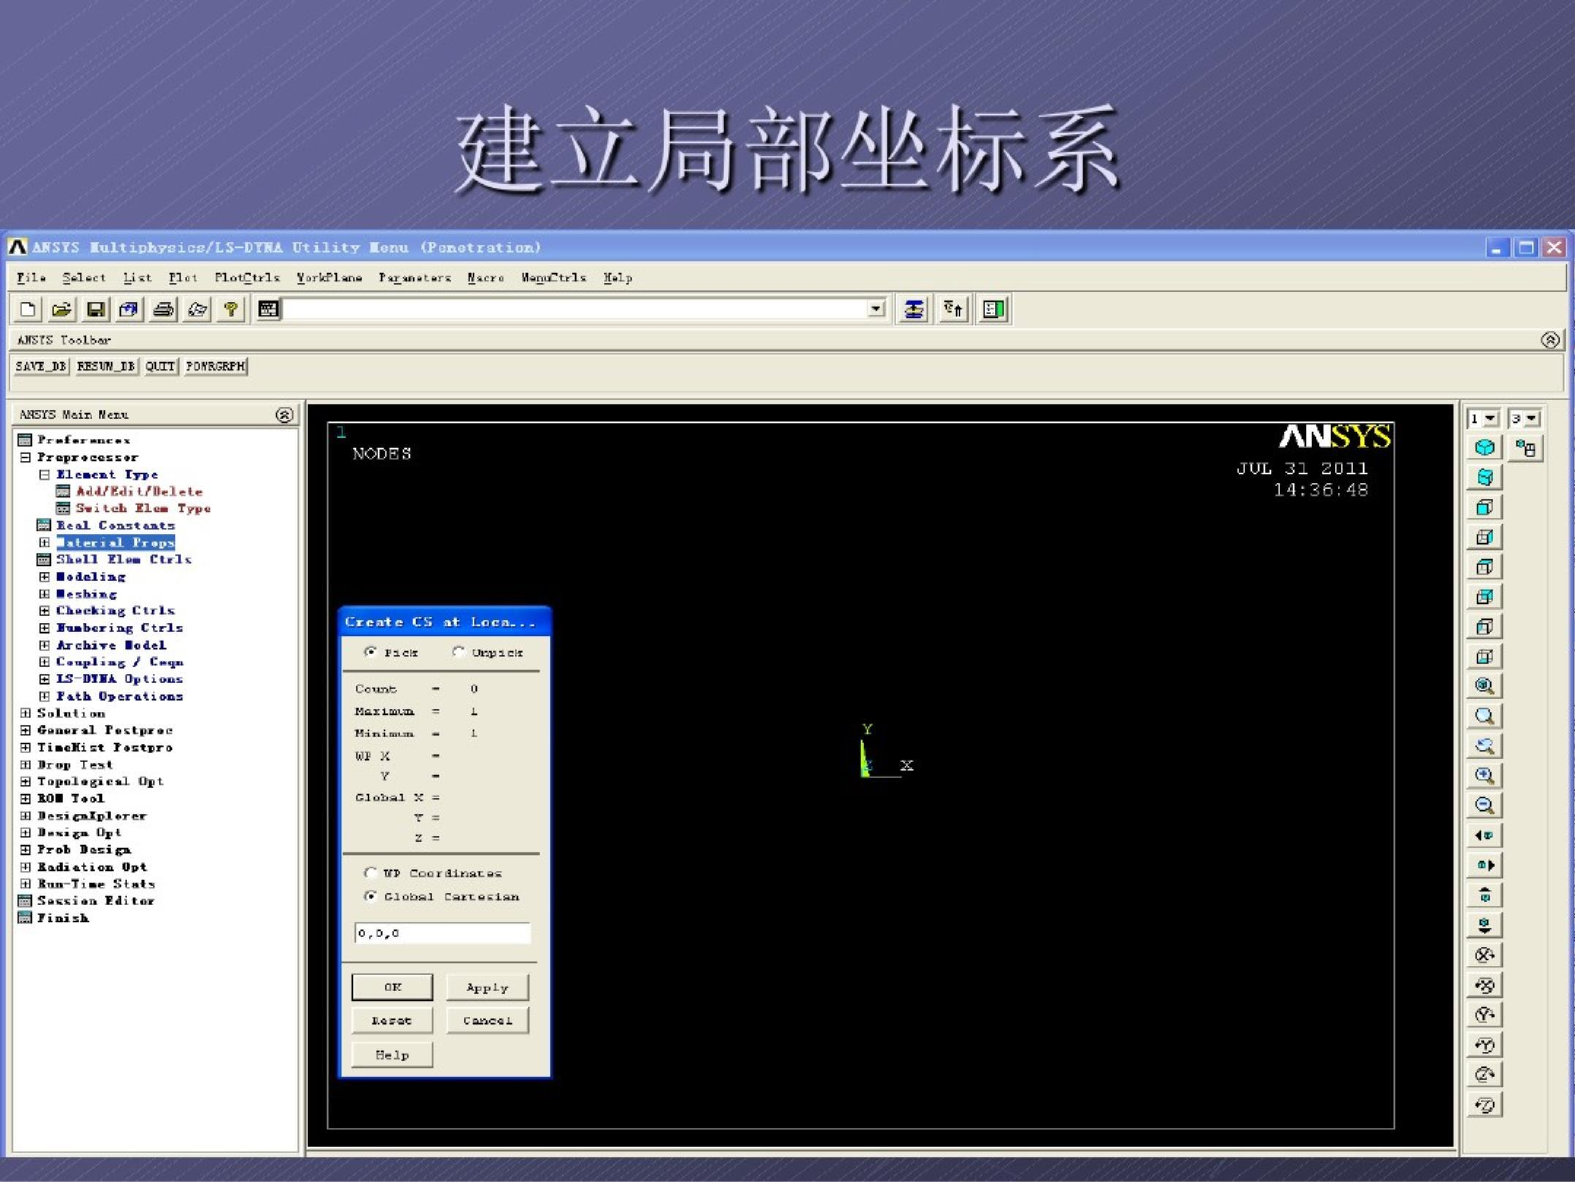Select the Oblique View icon
The height and width of the screenshot is (1182, 1575).
tap(1485, 478)
